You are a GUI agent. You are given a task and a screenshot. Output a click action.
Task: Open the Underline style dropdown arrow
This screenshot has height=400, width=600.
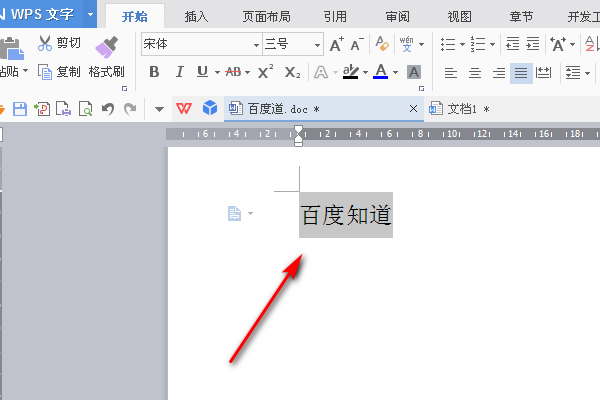pyautogui.click(x=217, y=72)
